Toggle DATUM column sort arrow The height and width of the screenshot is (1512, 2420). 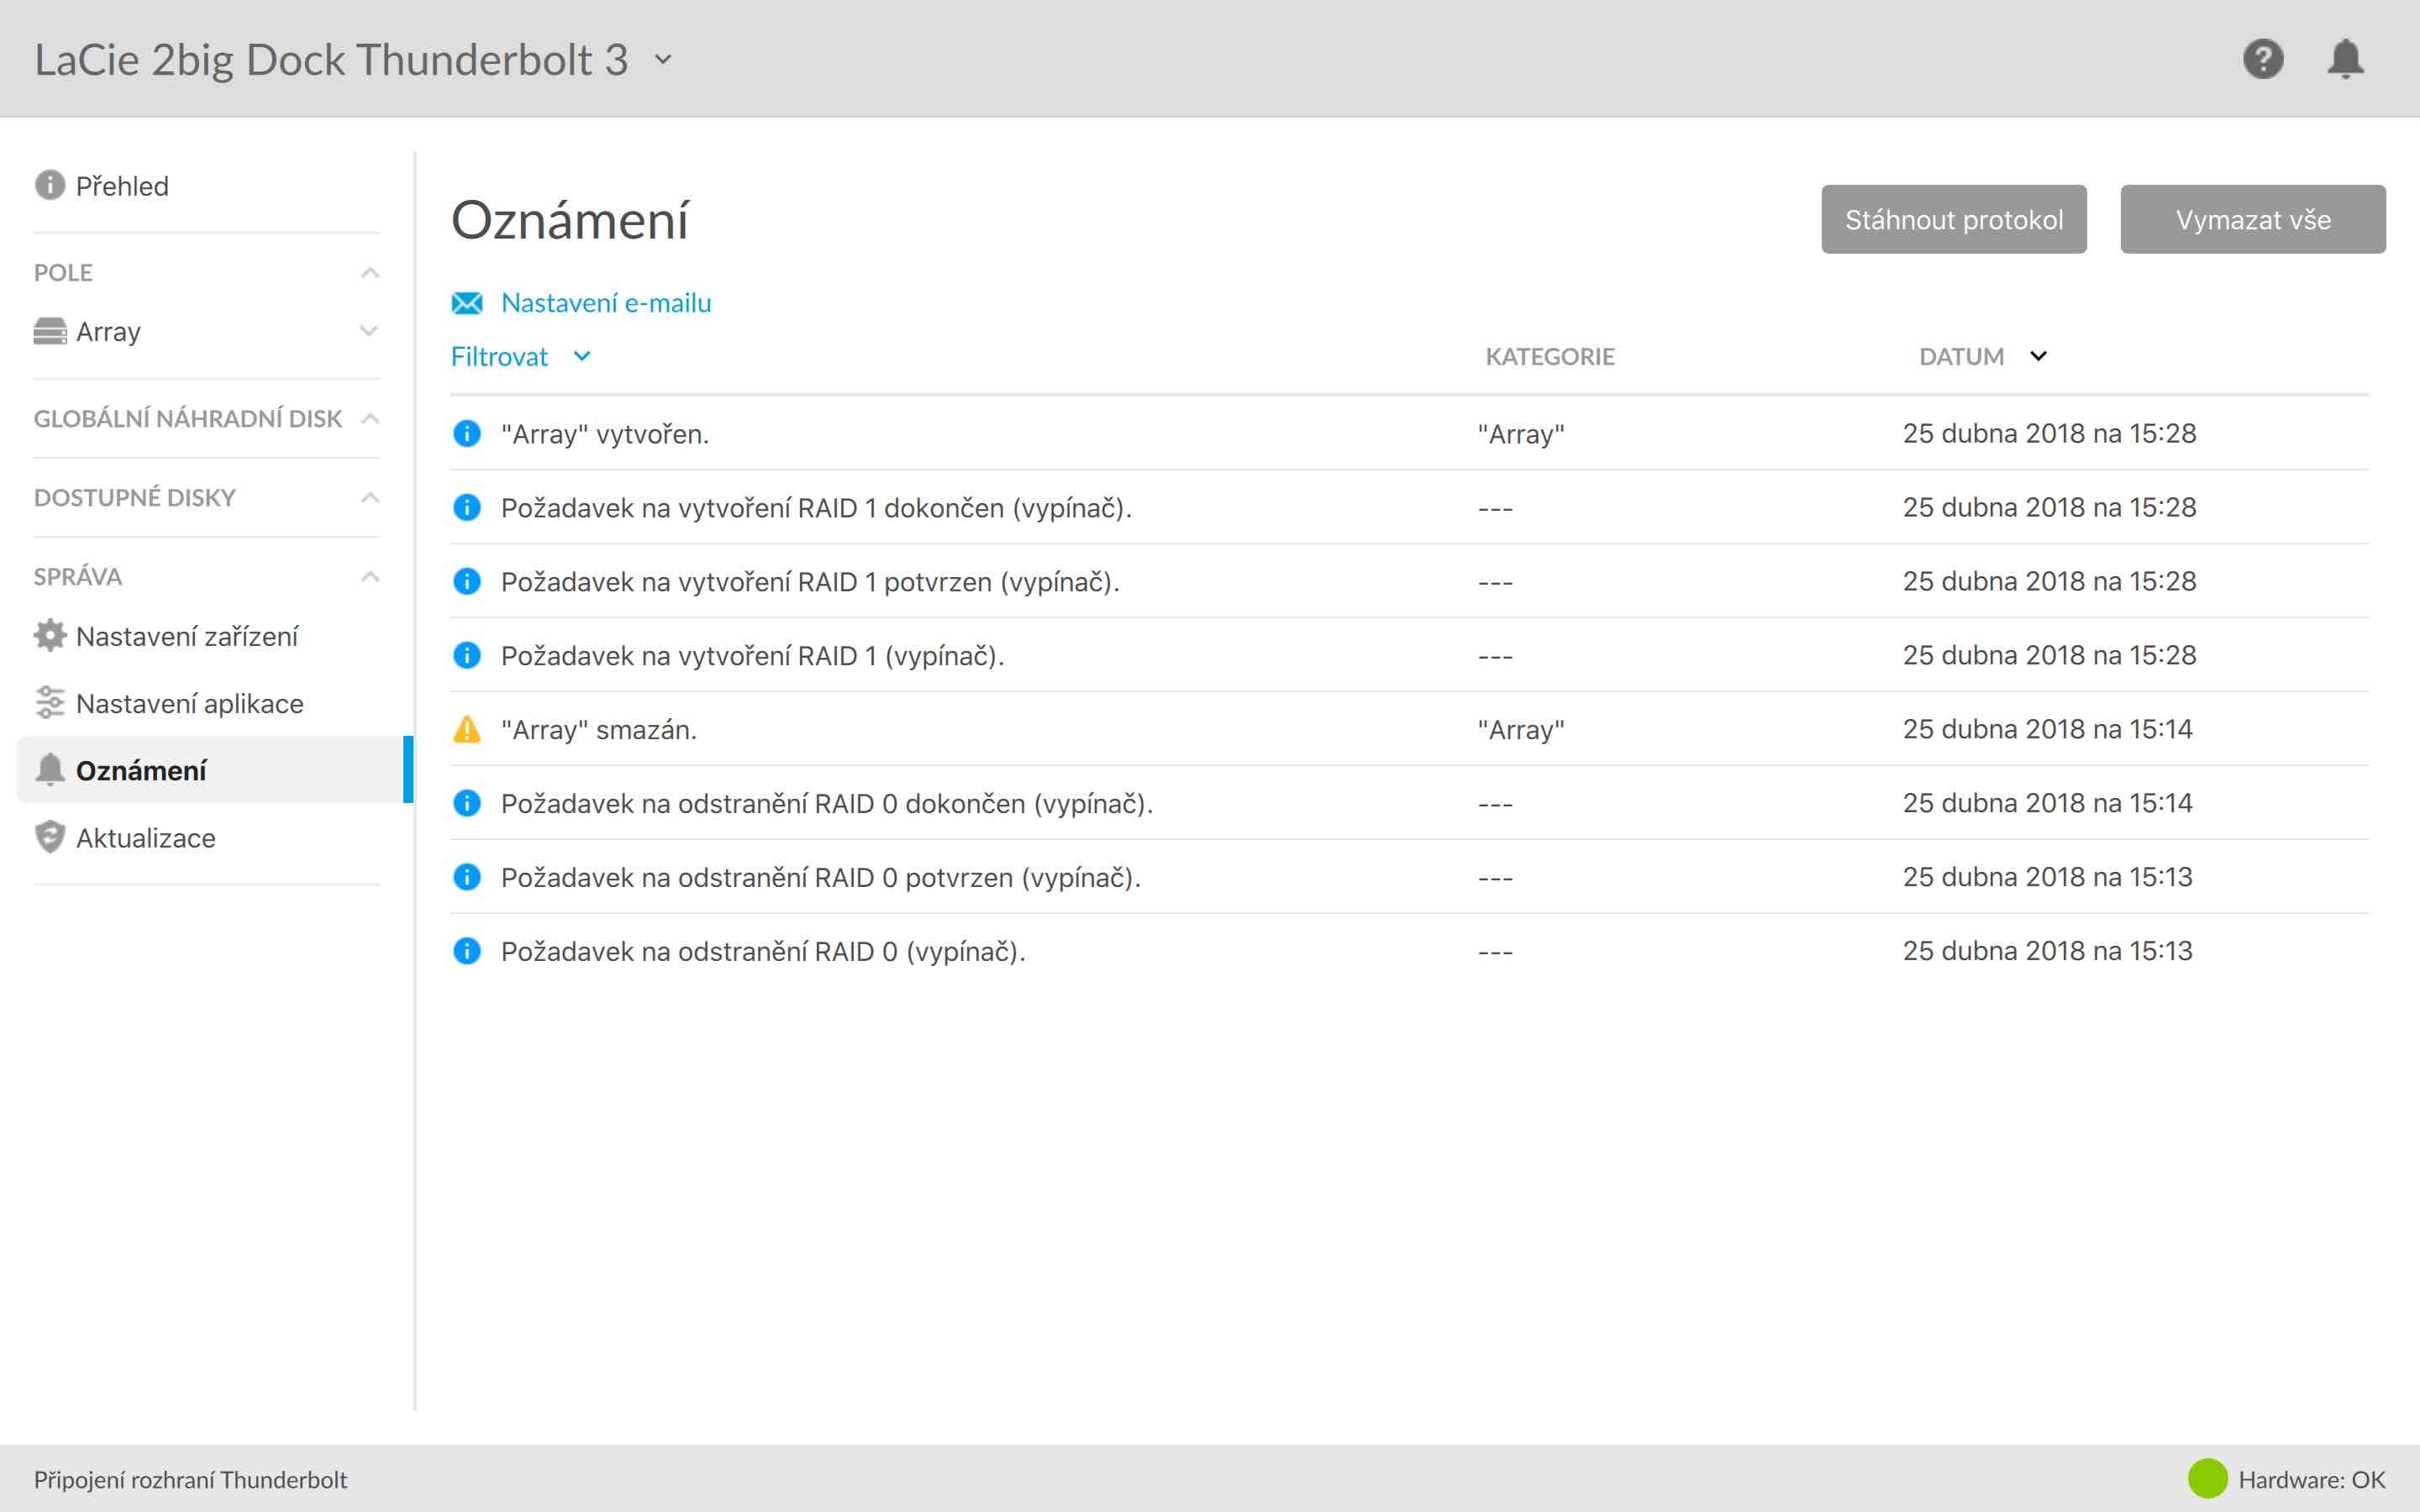coord(2038,356)
